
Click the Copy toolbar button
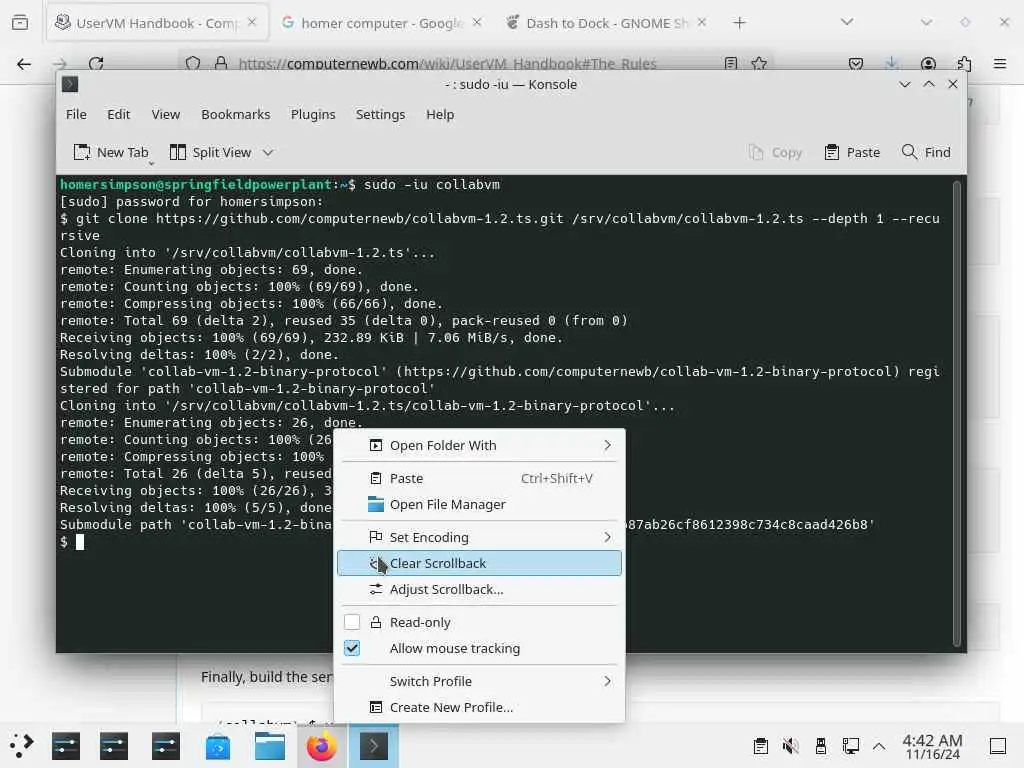[x=775, y=152]
